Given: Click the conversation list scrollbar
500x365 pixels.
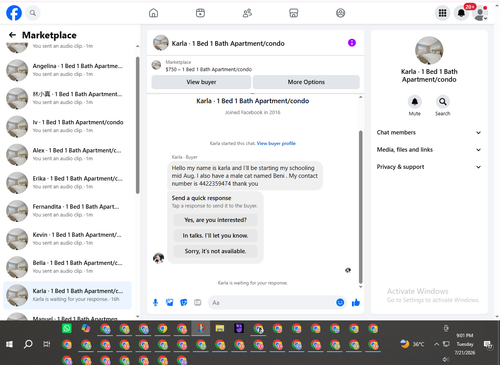Looking at the screenshot, I should pos(138,125).
